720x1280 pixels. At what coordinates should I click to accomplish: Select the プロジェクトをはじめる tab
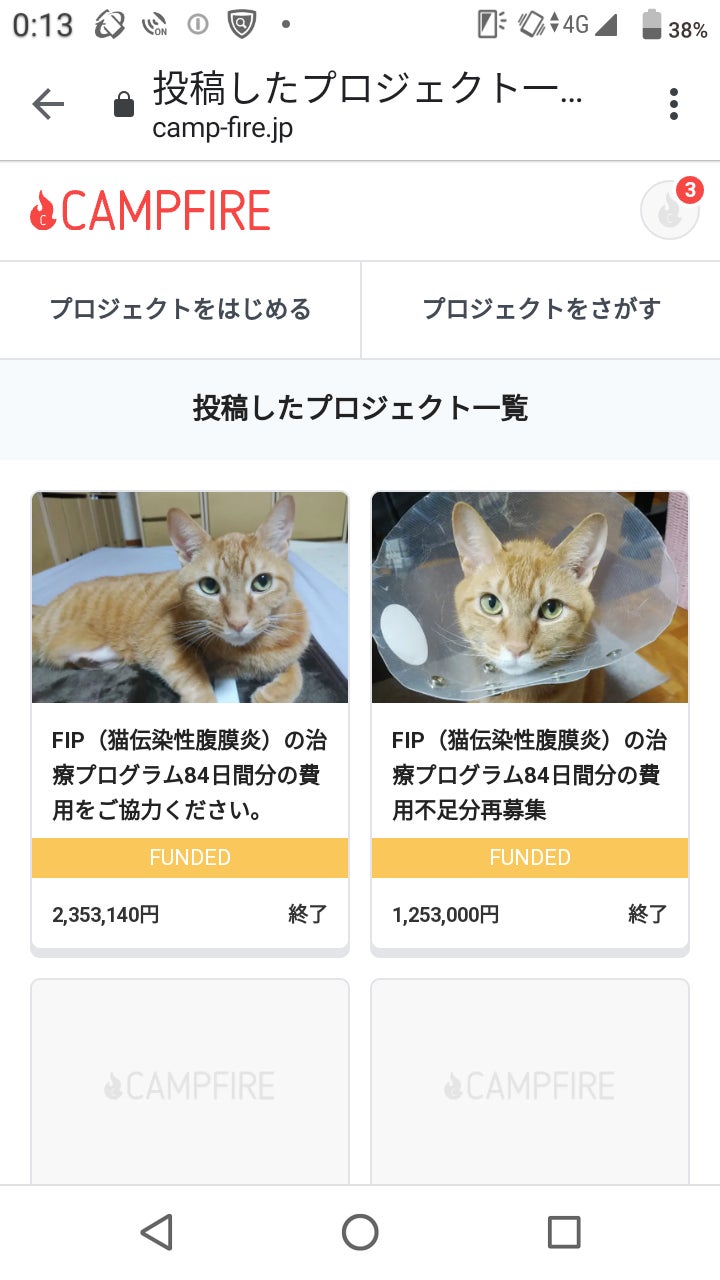(180, 309)
